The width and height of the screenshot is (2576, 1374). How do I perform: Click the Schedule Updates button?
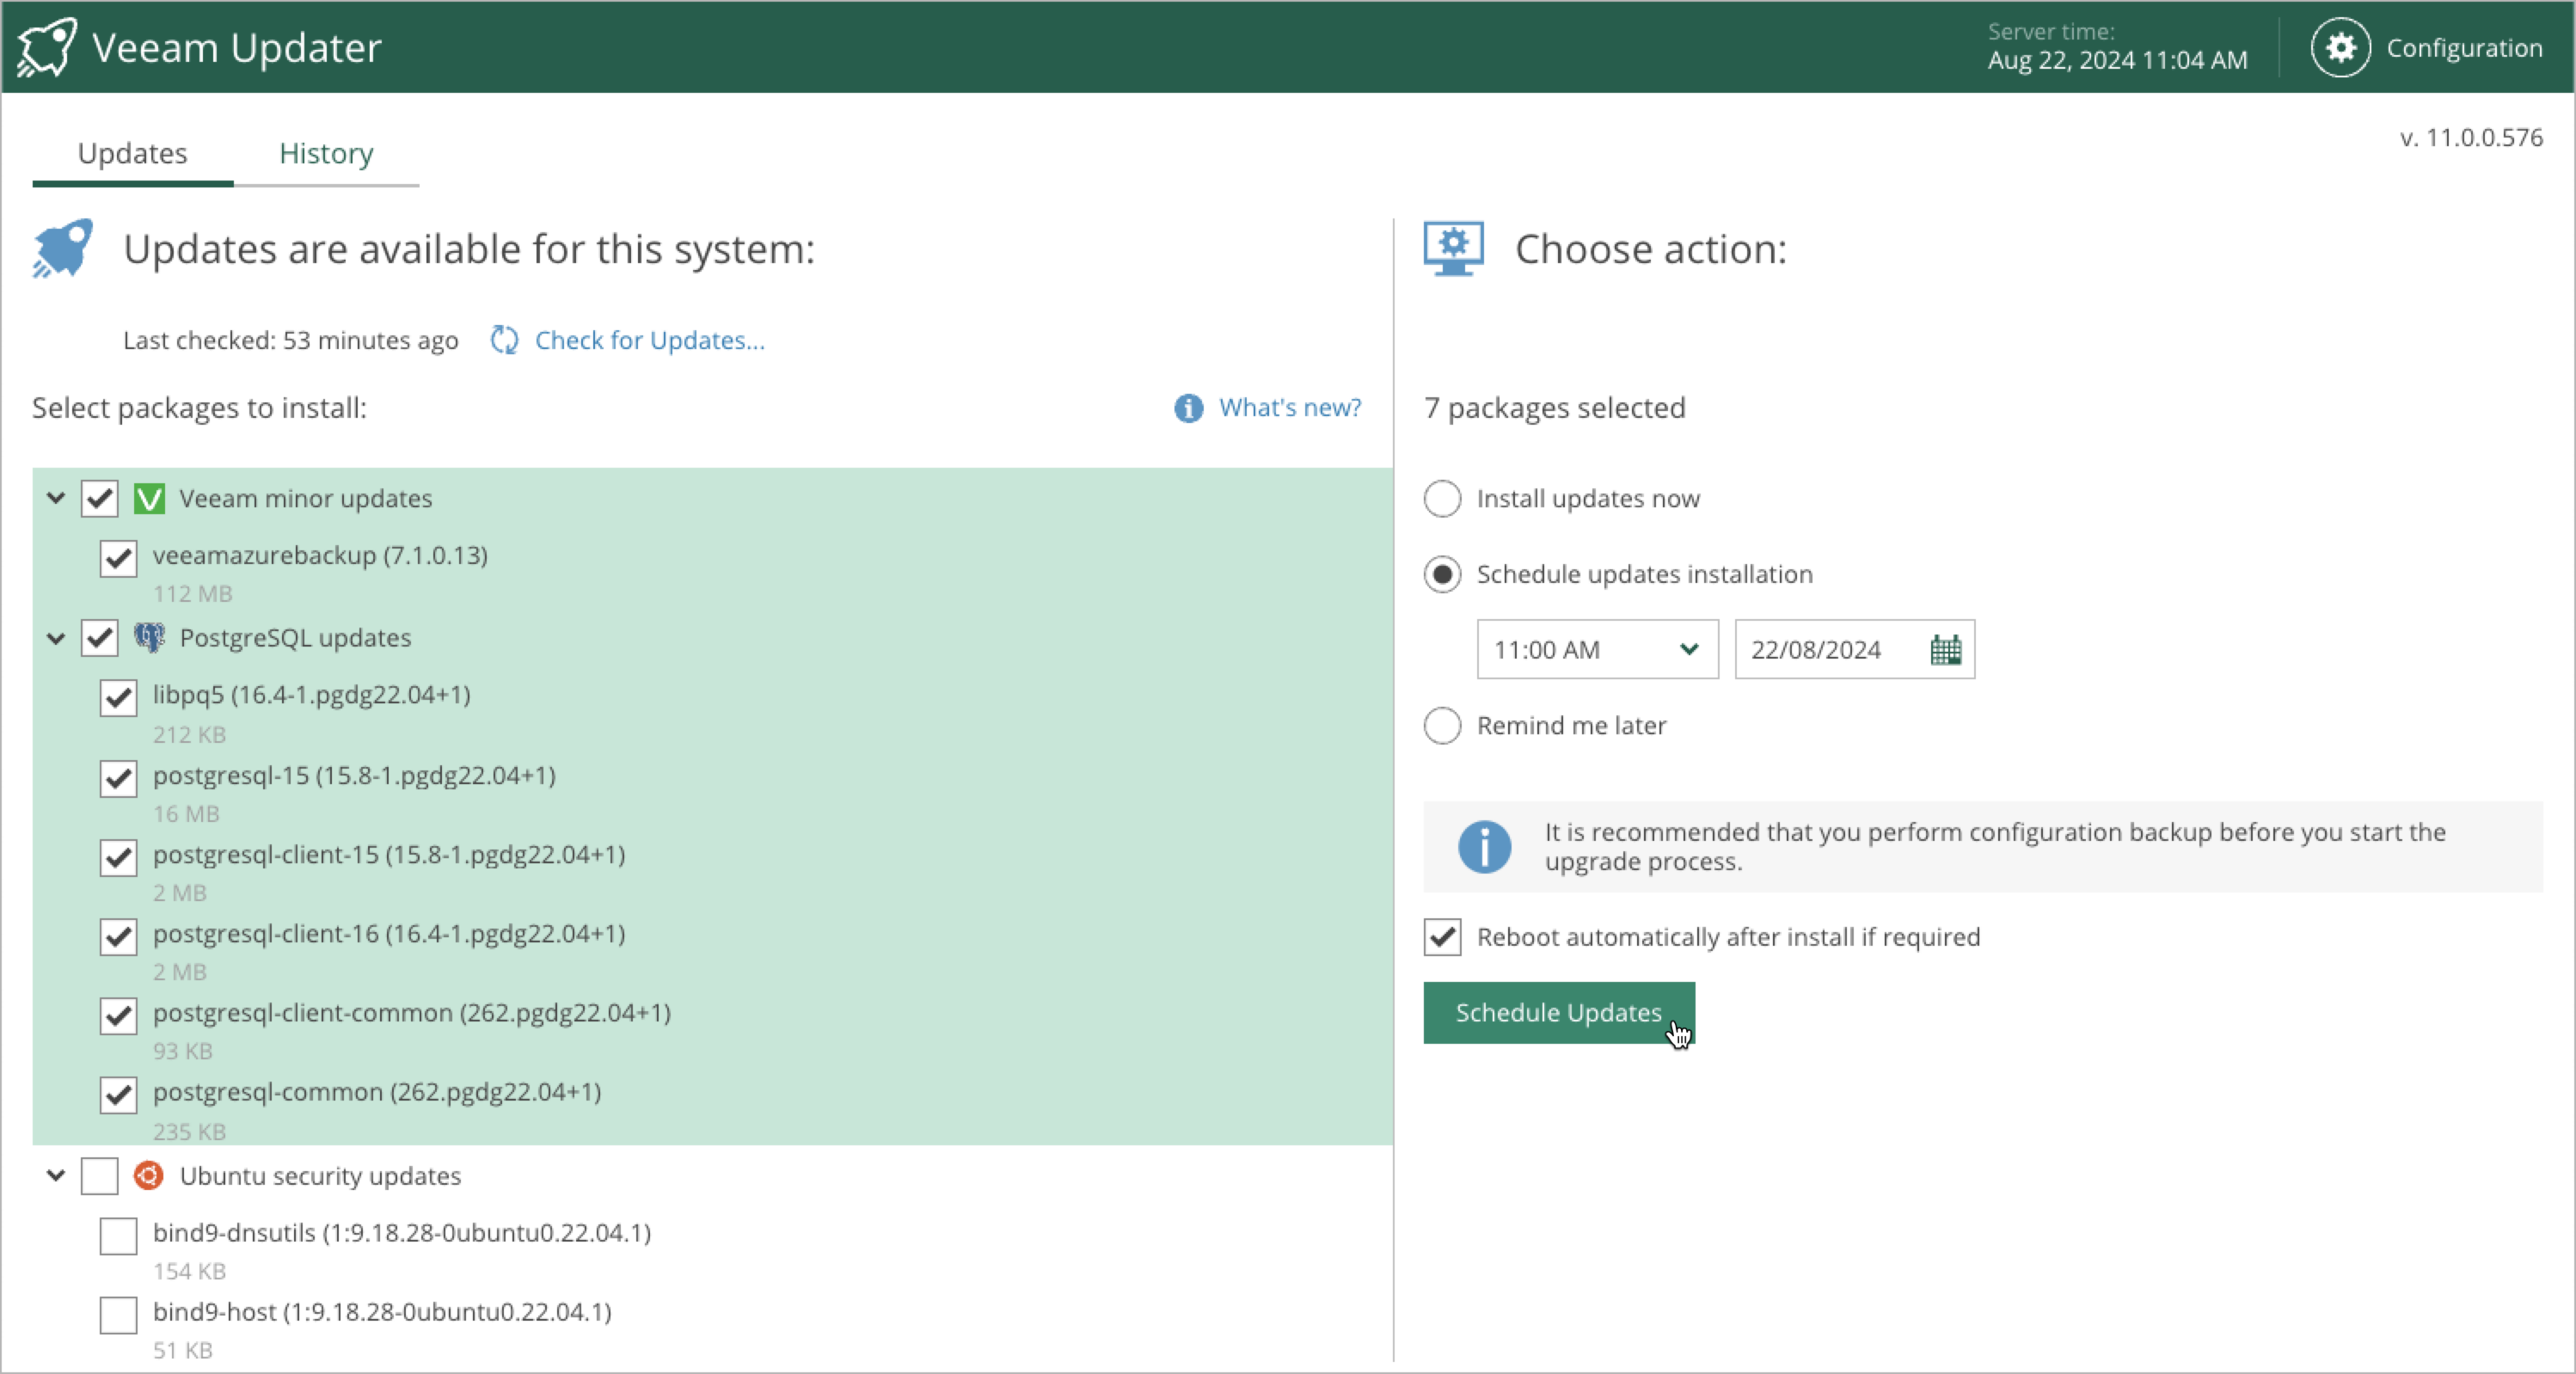1558,1013
